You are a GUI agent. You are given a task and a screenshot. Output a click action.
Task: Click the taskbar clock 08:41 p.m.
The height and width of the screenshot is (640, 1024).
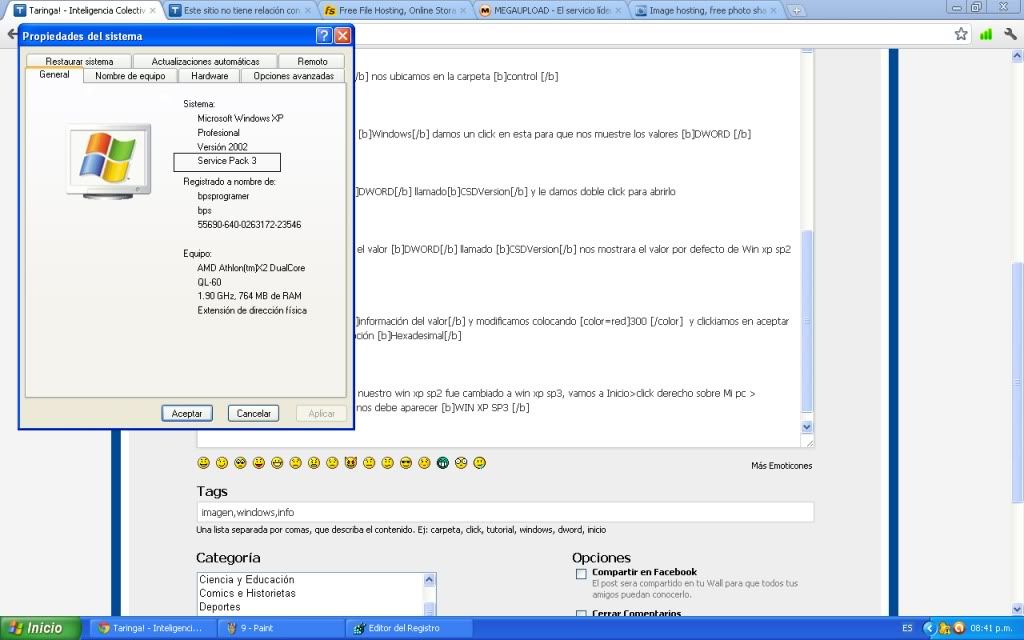(991, 628)
